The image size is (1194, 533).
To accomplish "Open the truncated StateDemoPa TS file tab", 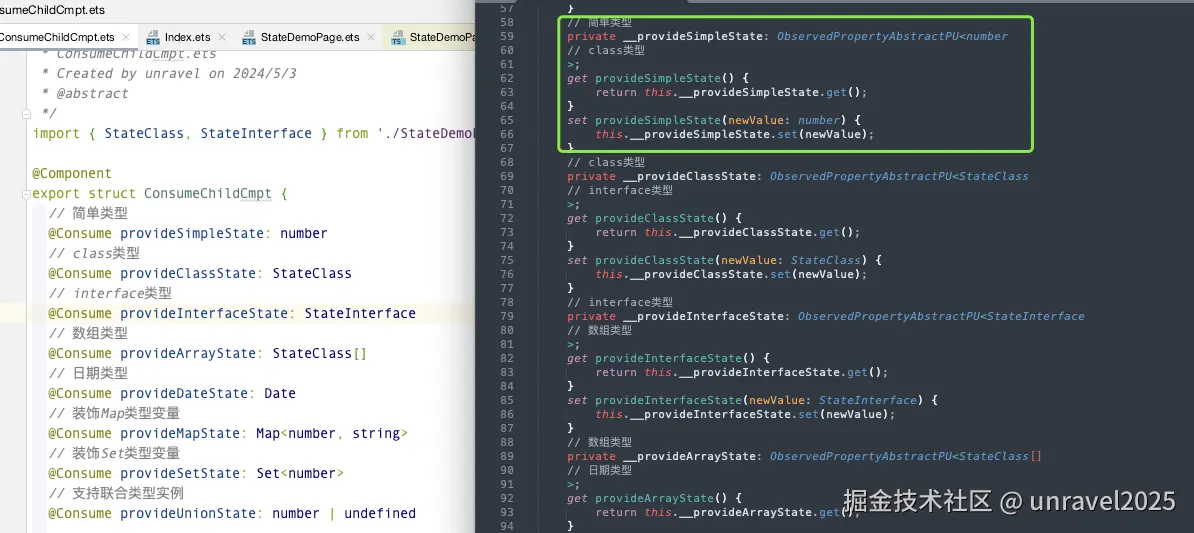I will coord(442,37).
